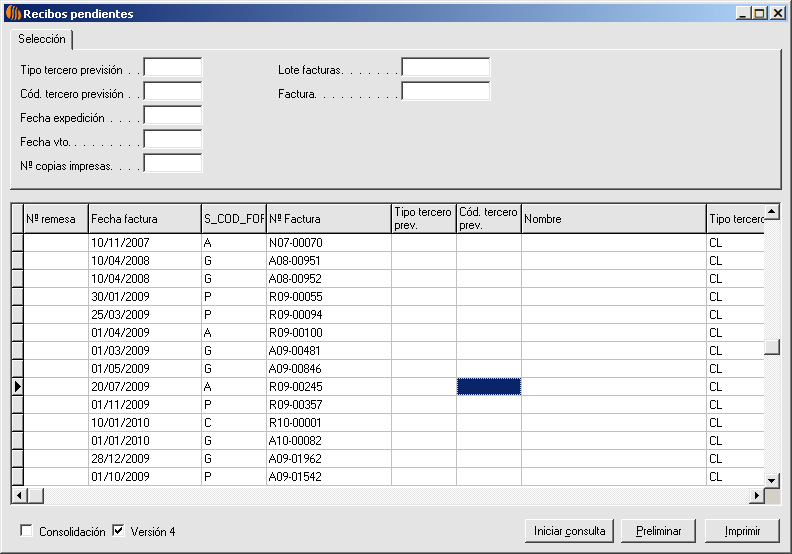The width and height of the screenshot is (792, 554).
Task: Uncheck the Versión 4 checkbox
Action: (119, 531)
